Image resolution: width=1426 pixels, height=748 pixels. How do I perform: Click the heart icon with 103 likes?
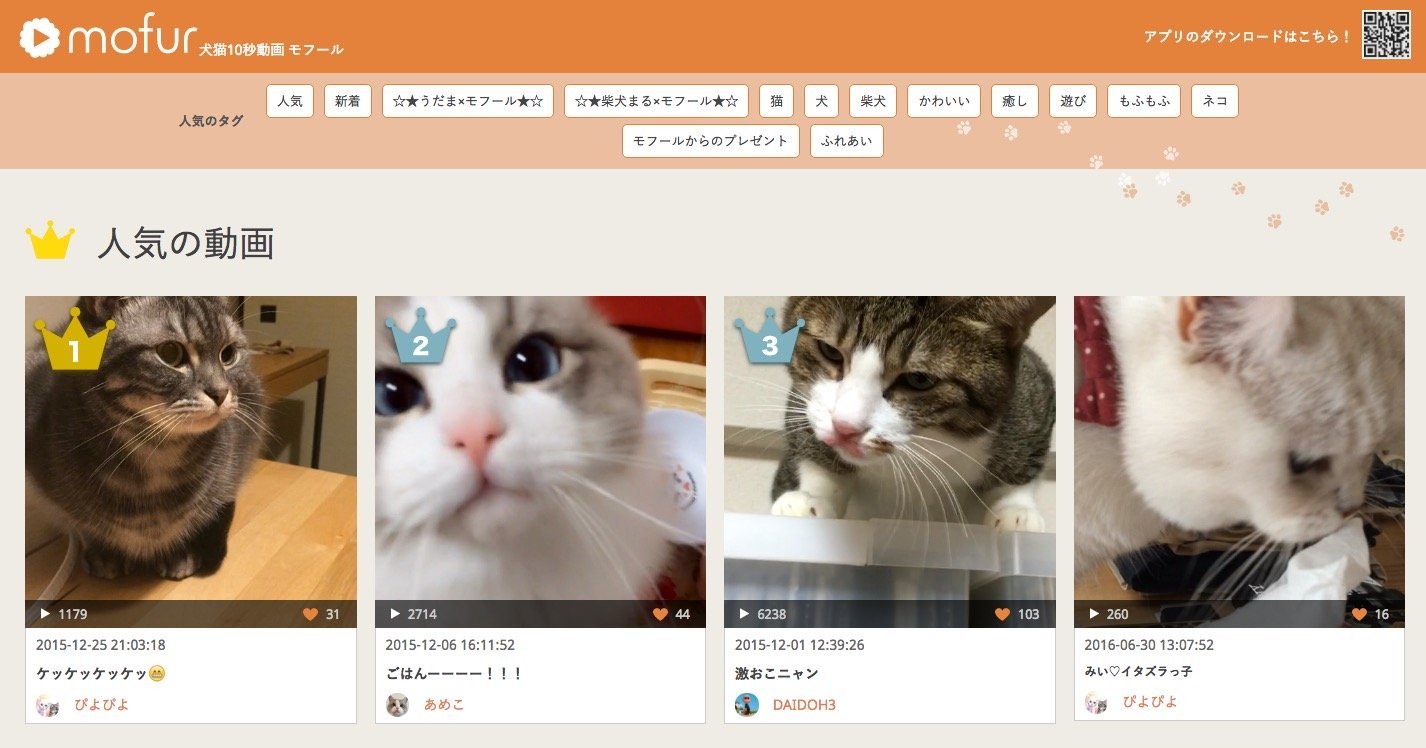[x=1002, y=614]
